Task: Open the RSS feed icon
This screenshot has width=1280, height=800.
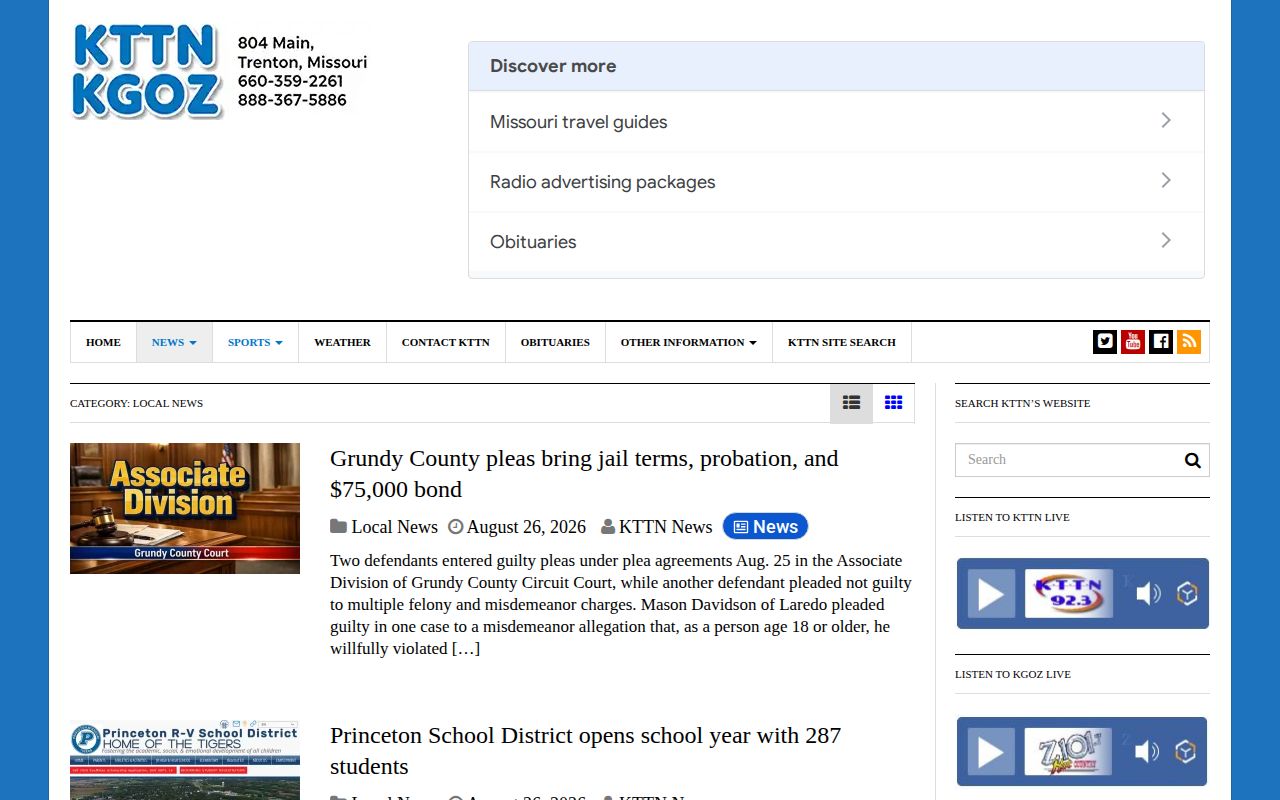Action: point(1189,342)
